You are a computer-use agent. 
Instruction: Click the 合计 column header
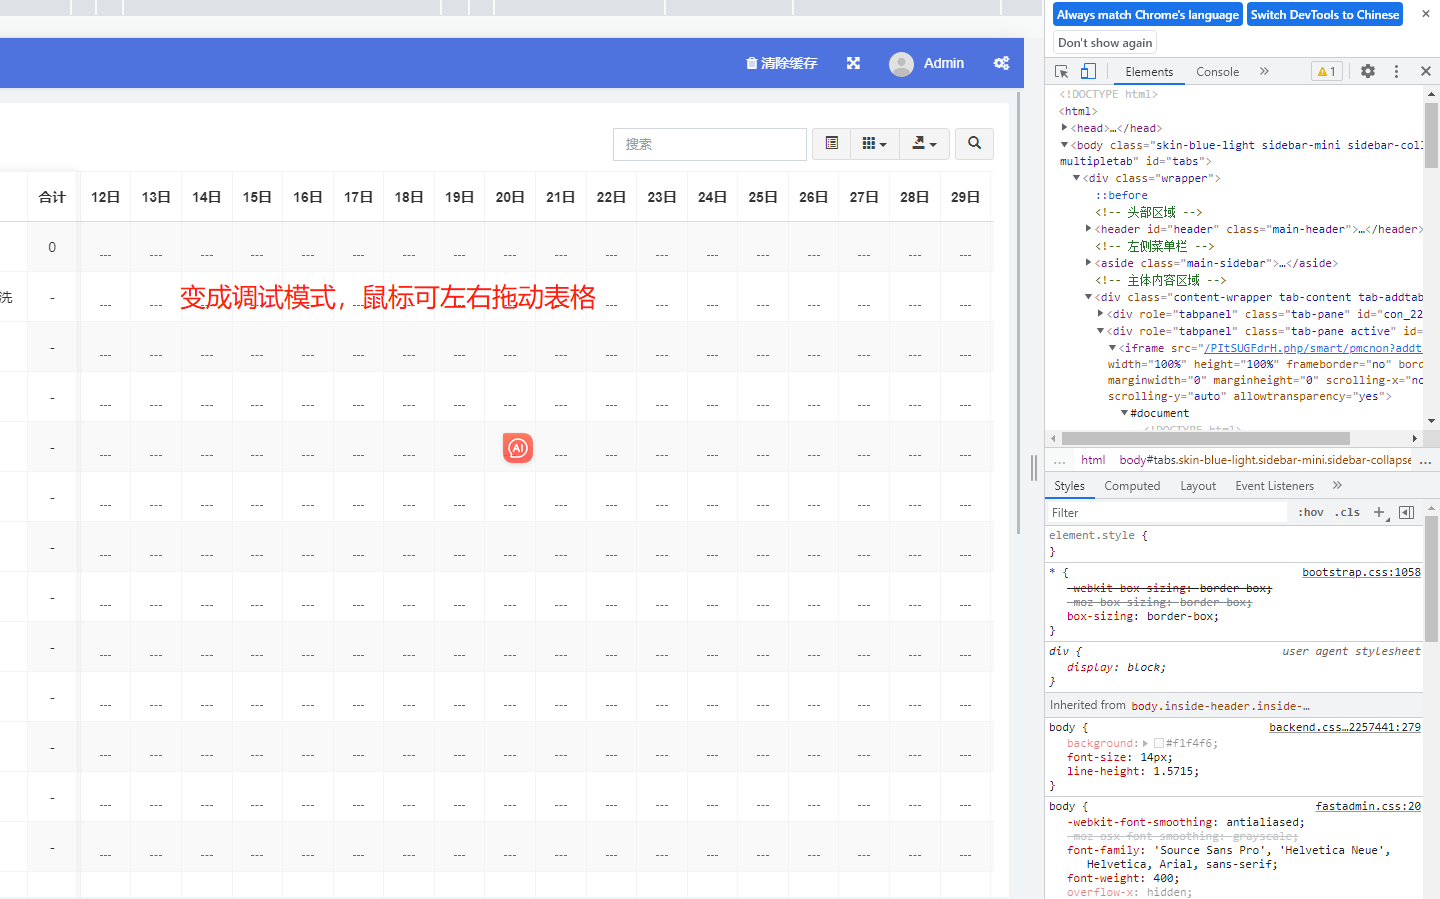tap(52, 197)
